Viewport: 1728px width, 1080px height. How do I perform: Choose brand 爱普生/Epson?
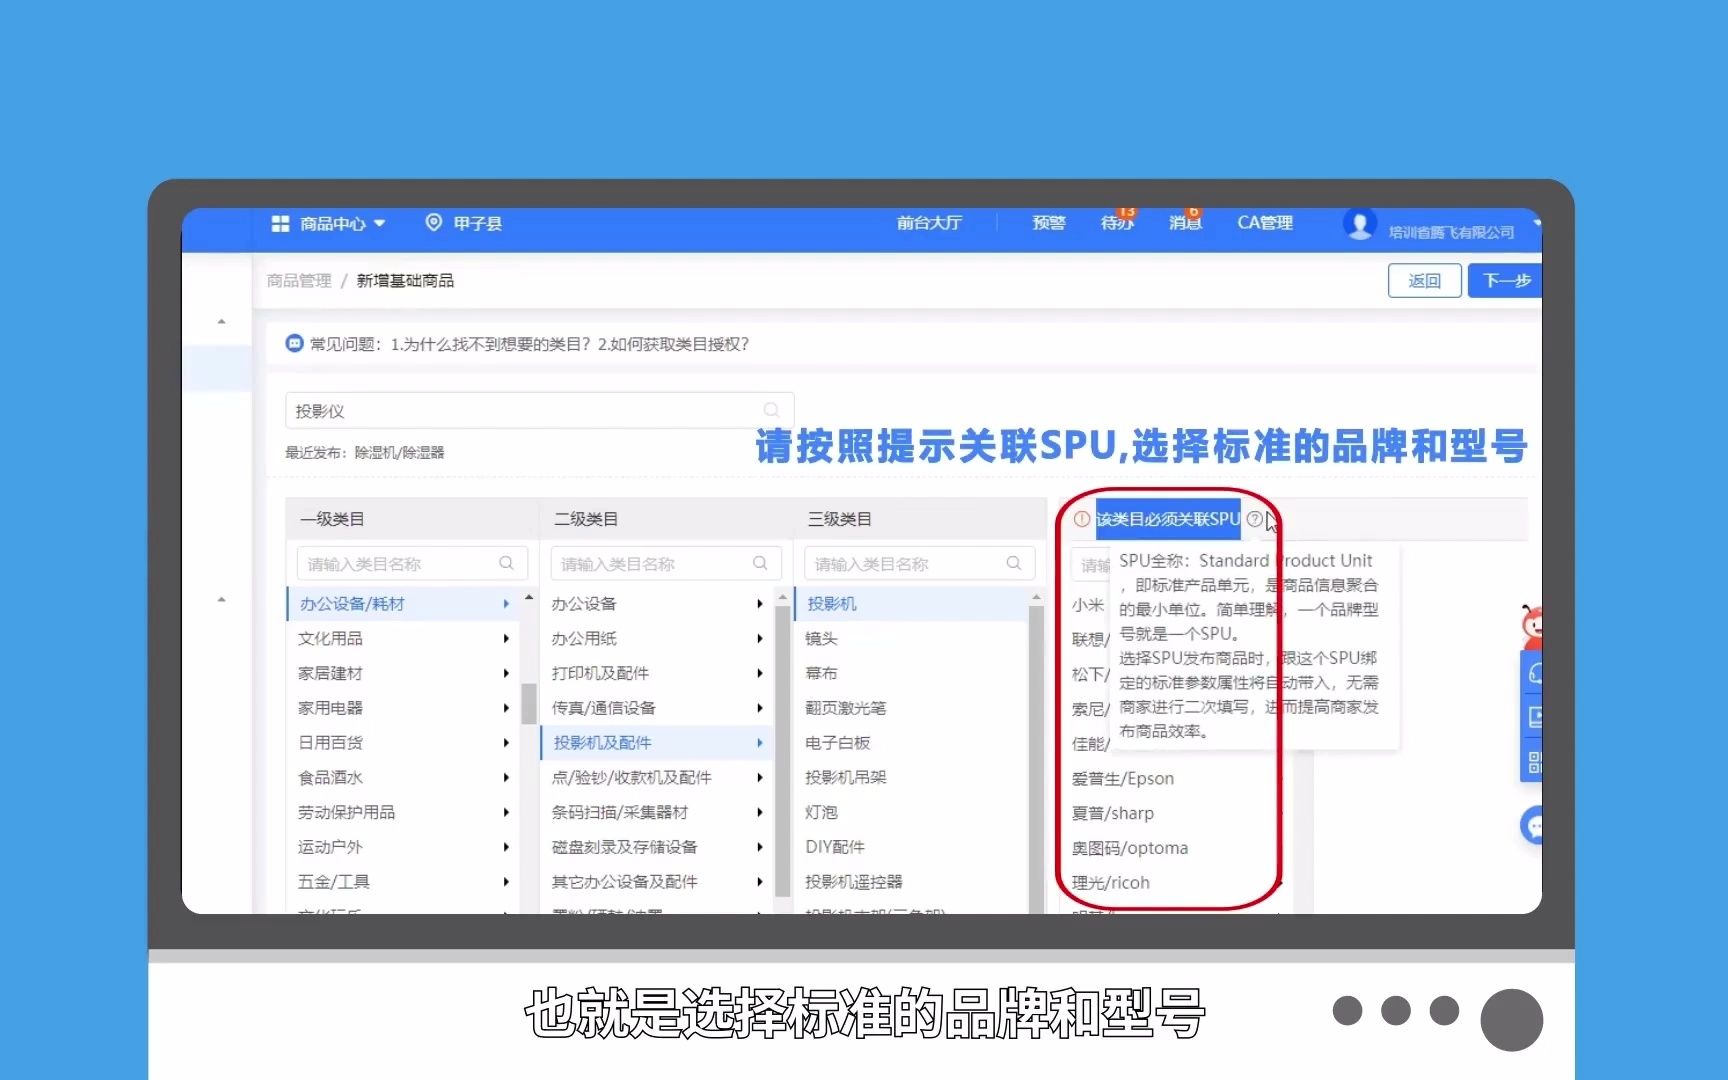[1122, 779]
